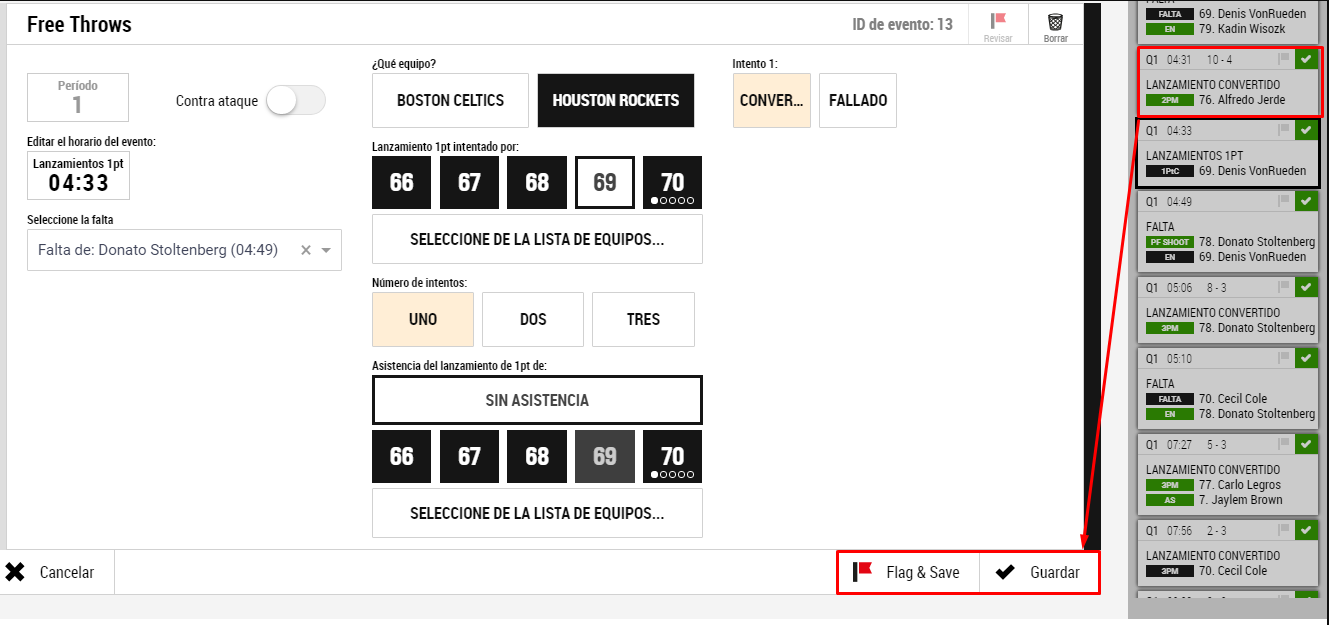Viewport: 1329px width, 625px height.
Task: Click the Cancelar button
Action: point(57,572)
